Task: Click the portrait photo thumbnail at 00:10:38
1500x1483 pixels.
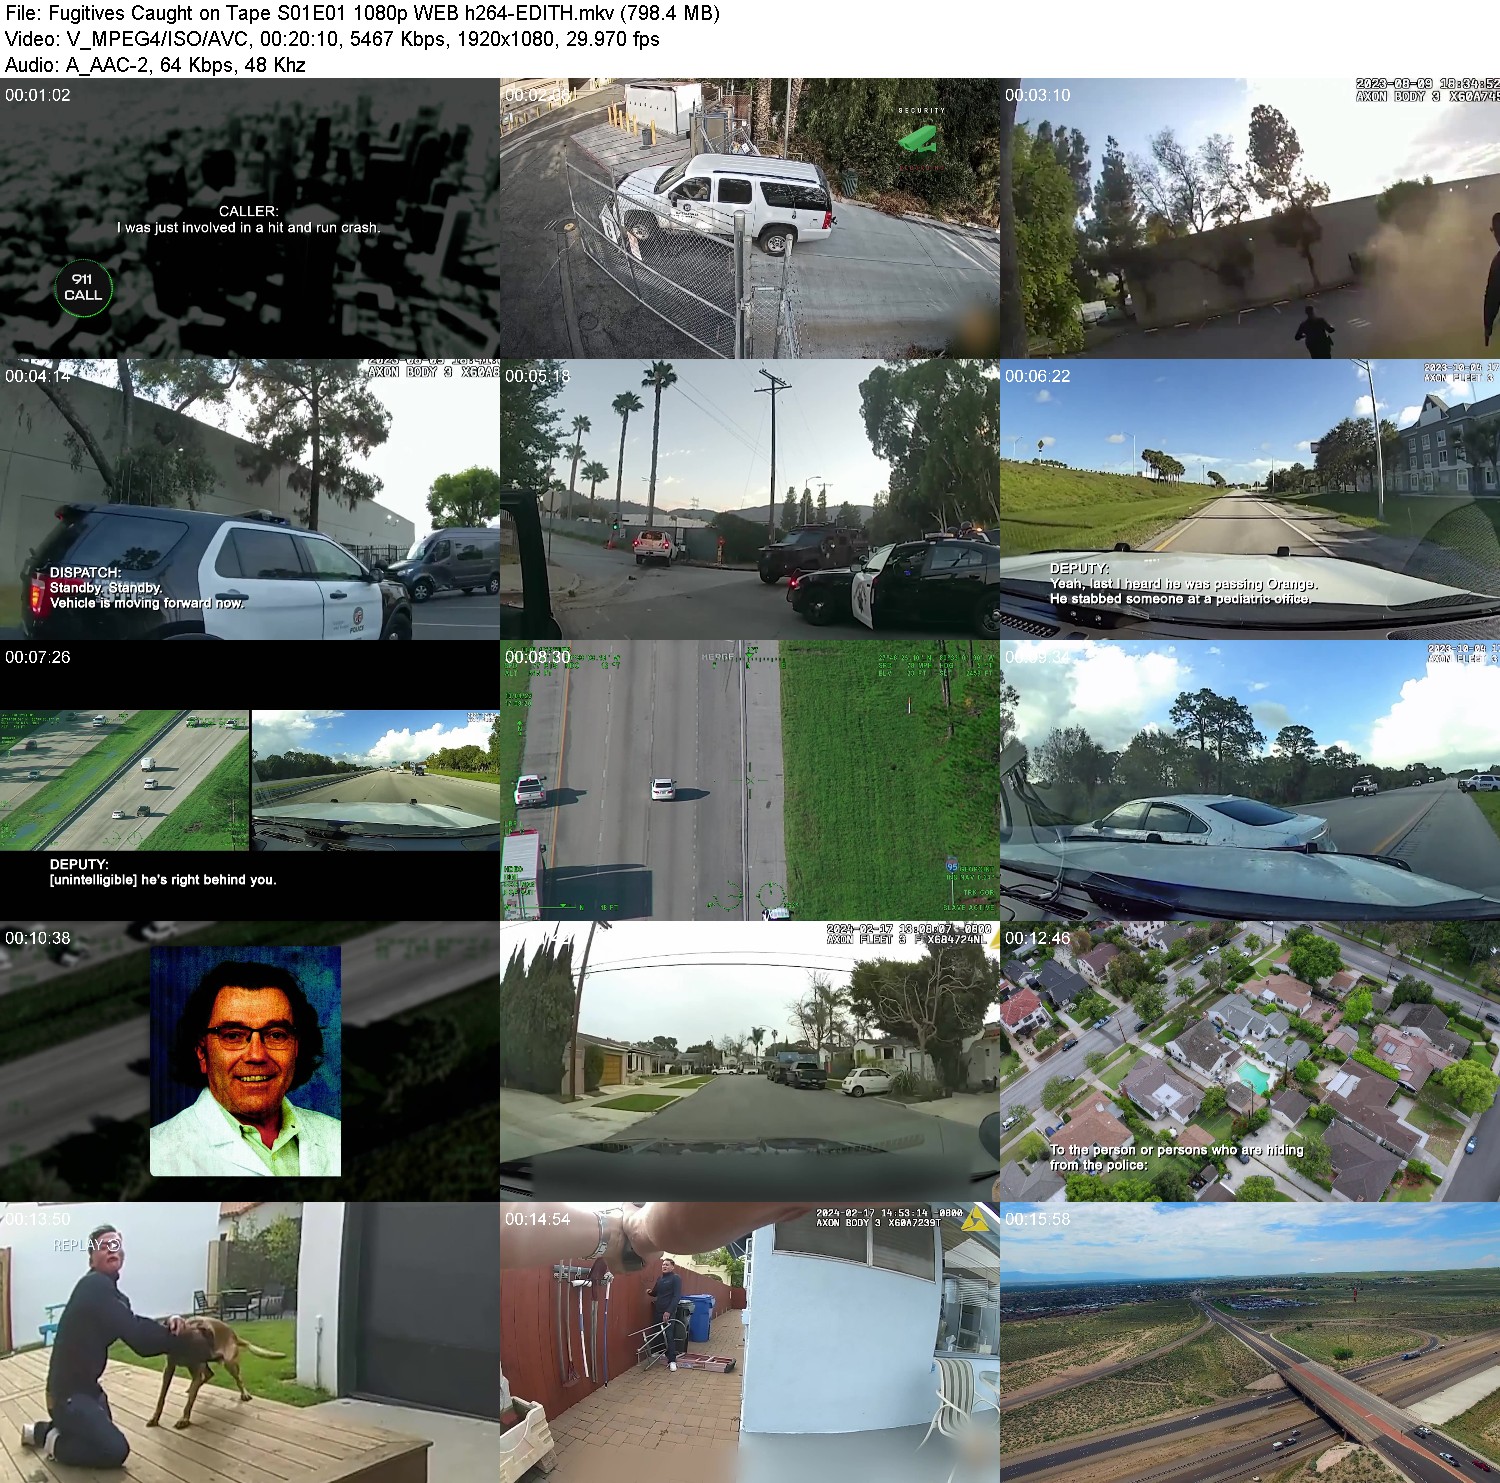Action: pyautogui.click(x=250, y=1062)
